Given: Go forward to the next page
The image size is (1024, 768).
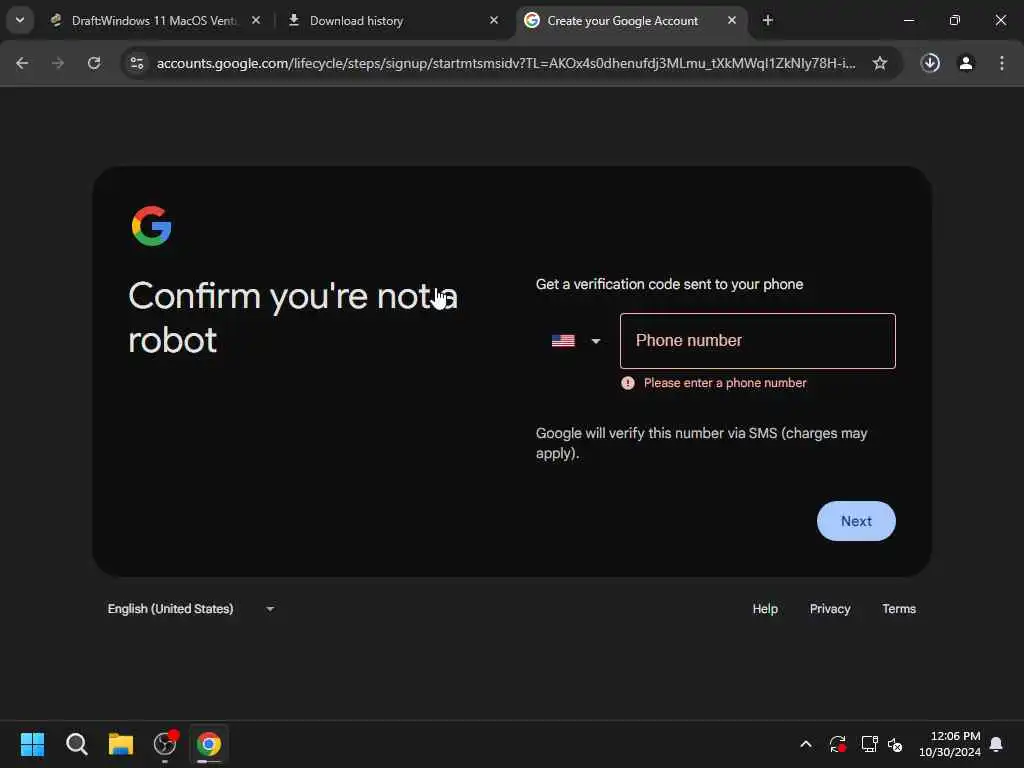Looking at the screenshot, I should [x=58, y=63].
